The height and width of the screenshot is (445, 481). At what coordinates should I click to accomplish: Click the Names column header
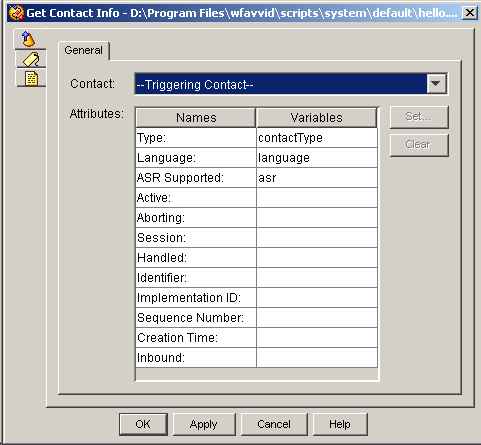point(196,118)
